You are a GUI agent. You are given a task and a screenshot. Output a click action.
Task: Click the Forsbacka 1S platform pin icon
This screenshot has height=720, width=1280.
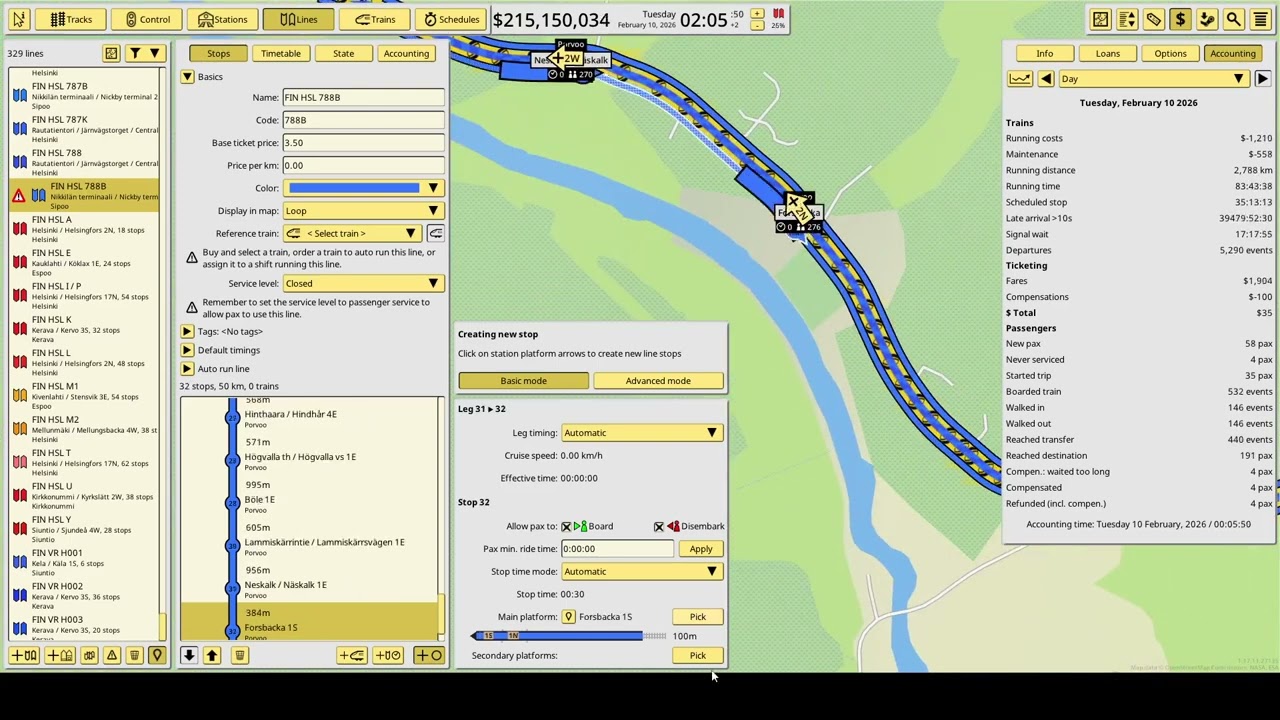568,617
